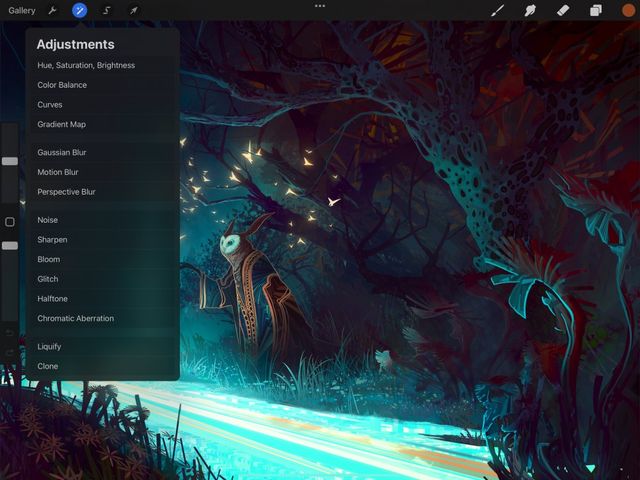
Task: Click the brush opacity slider handle
Action: pyautogui.click(x=10, y=245)
